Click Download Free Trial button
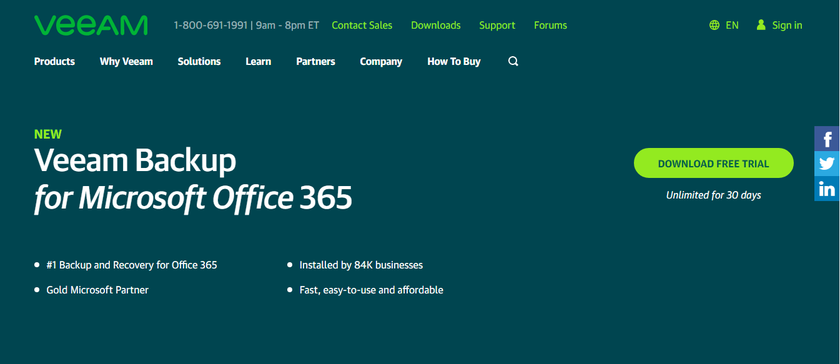The height and width of the screenshot is (364, 840). [x=714, y=163]
